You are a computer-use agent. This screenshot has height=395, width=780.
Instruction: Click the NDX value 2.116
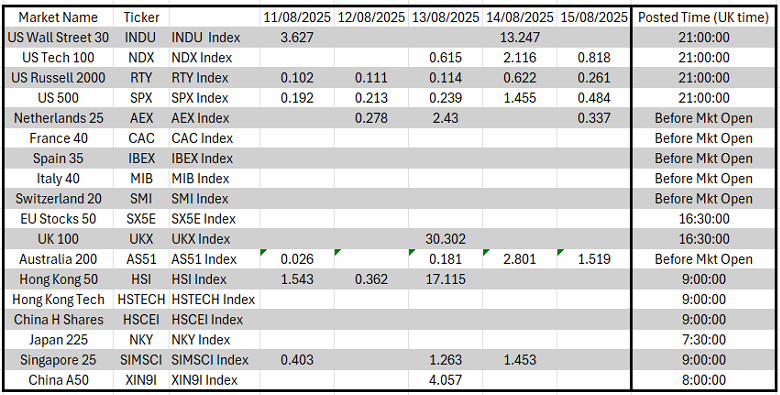click(x=520, y=58)
